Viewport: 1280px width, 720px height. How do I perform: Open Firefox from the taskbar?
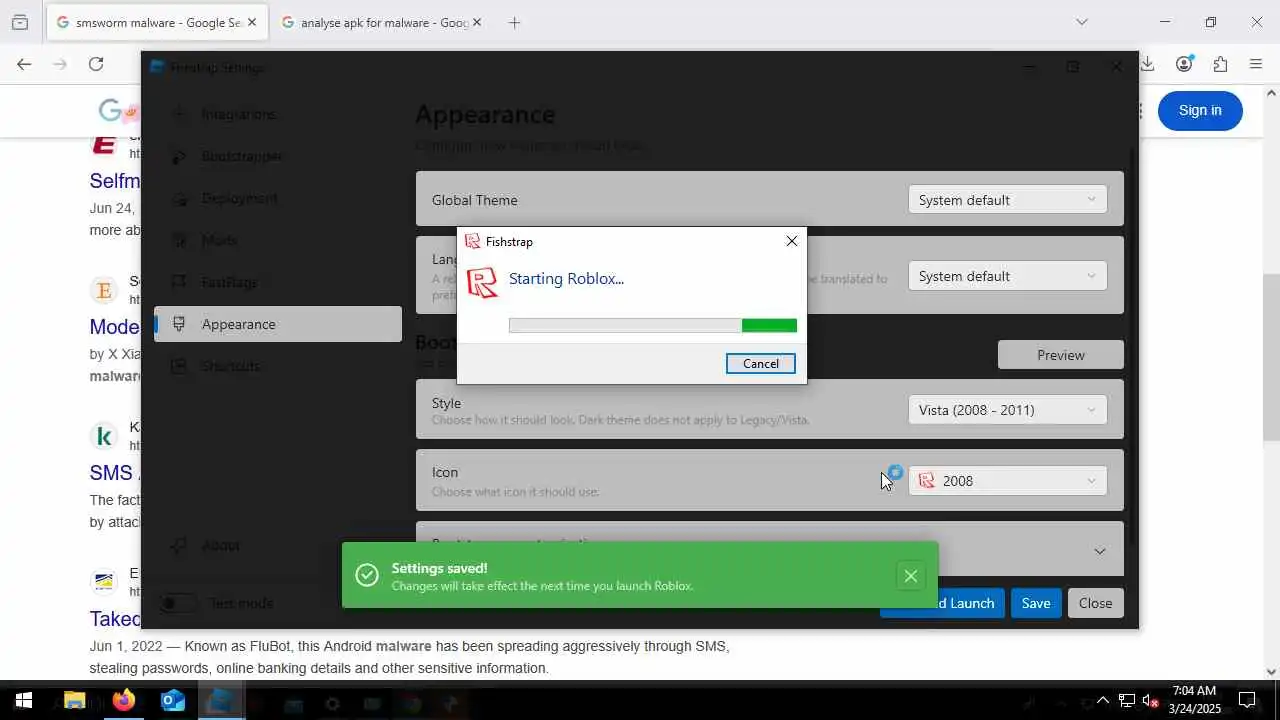(123, 700)
